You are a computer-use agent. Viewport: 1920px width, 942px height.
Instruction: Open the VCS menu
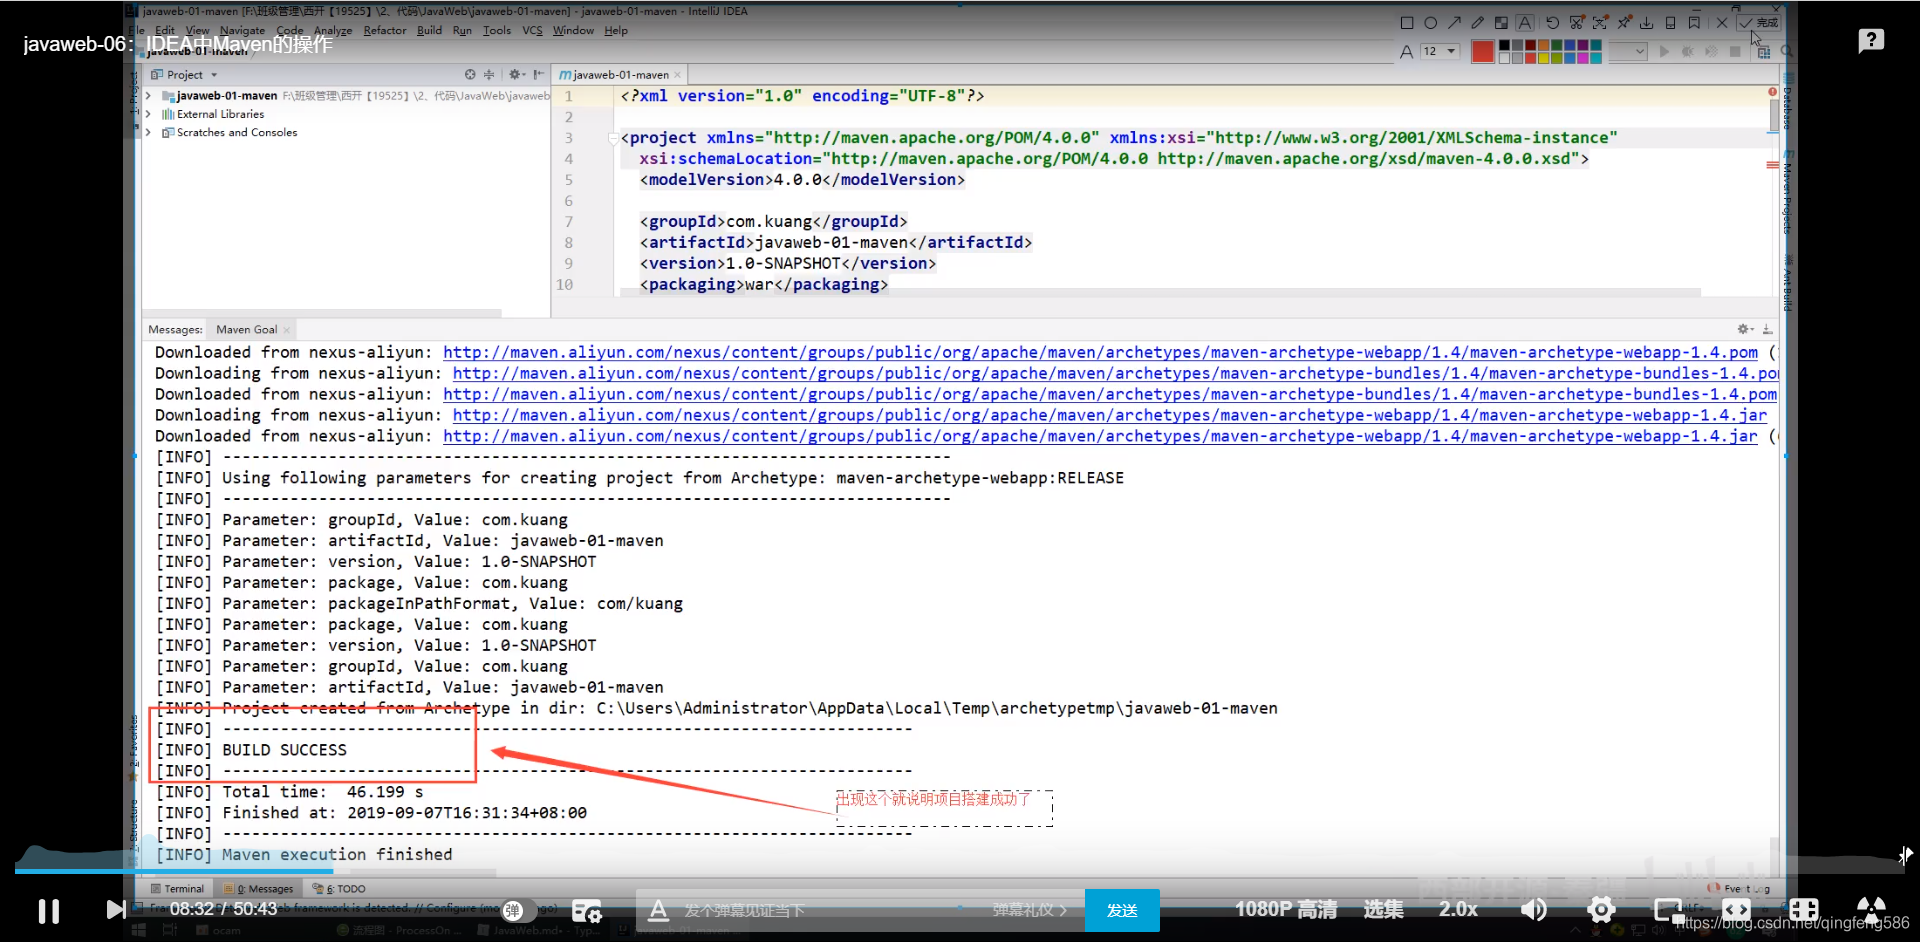tap(532, 30)
